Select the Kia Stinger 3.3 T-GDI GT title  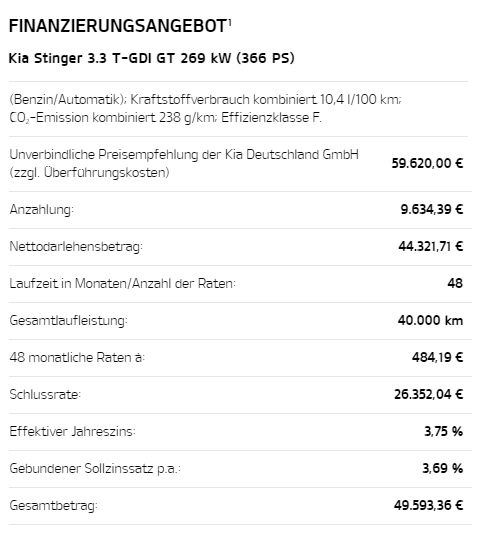[151, 58]
